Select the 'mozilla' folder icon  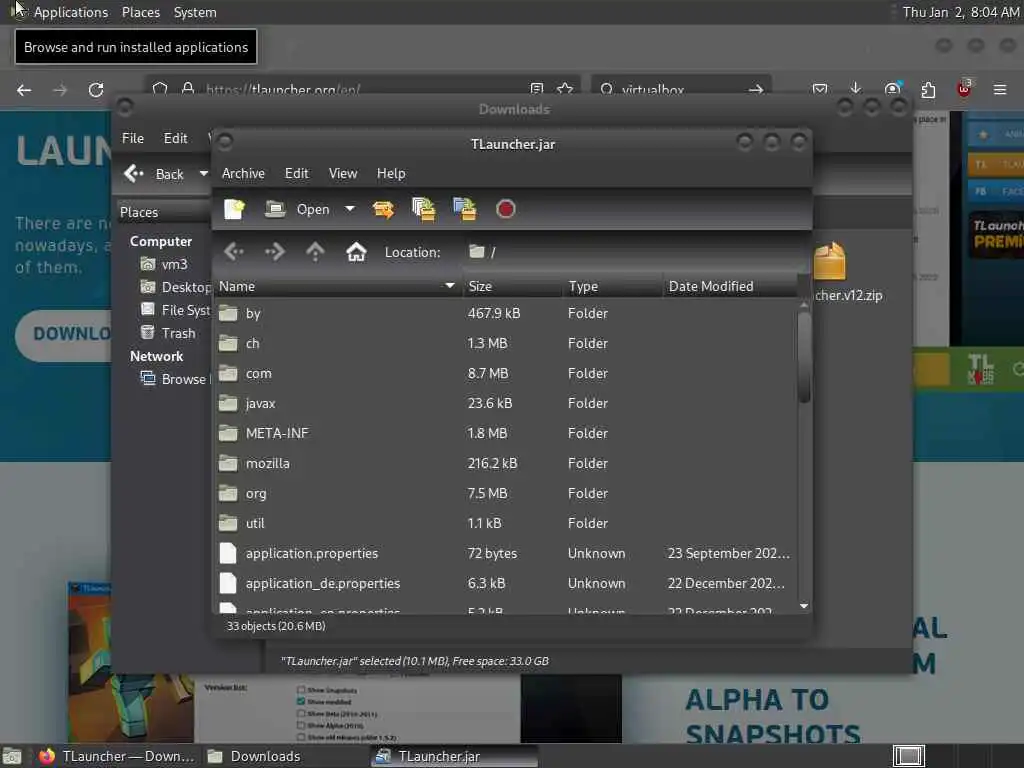[228, 464]
